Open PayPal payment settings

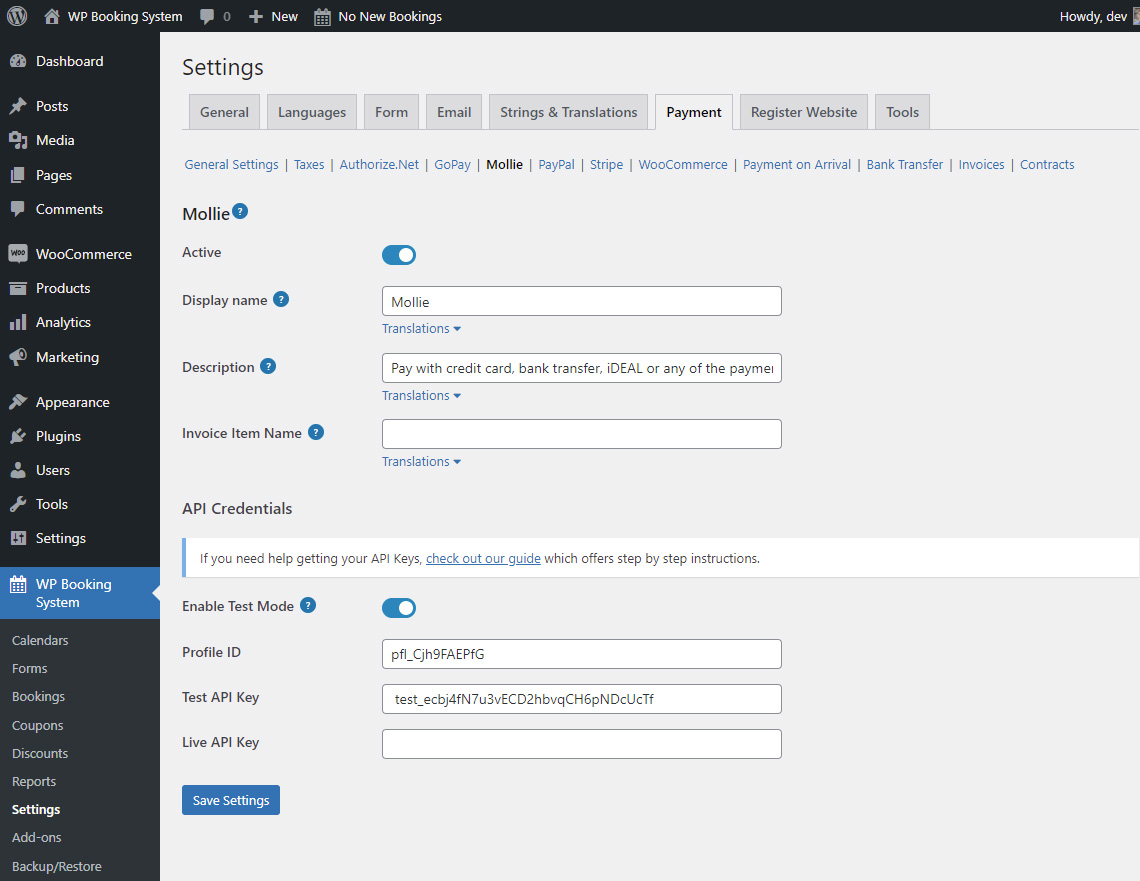(556, 164)
